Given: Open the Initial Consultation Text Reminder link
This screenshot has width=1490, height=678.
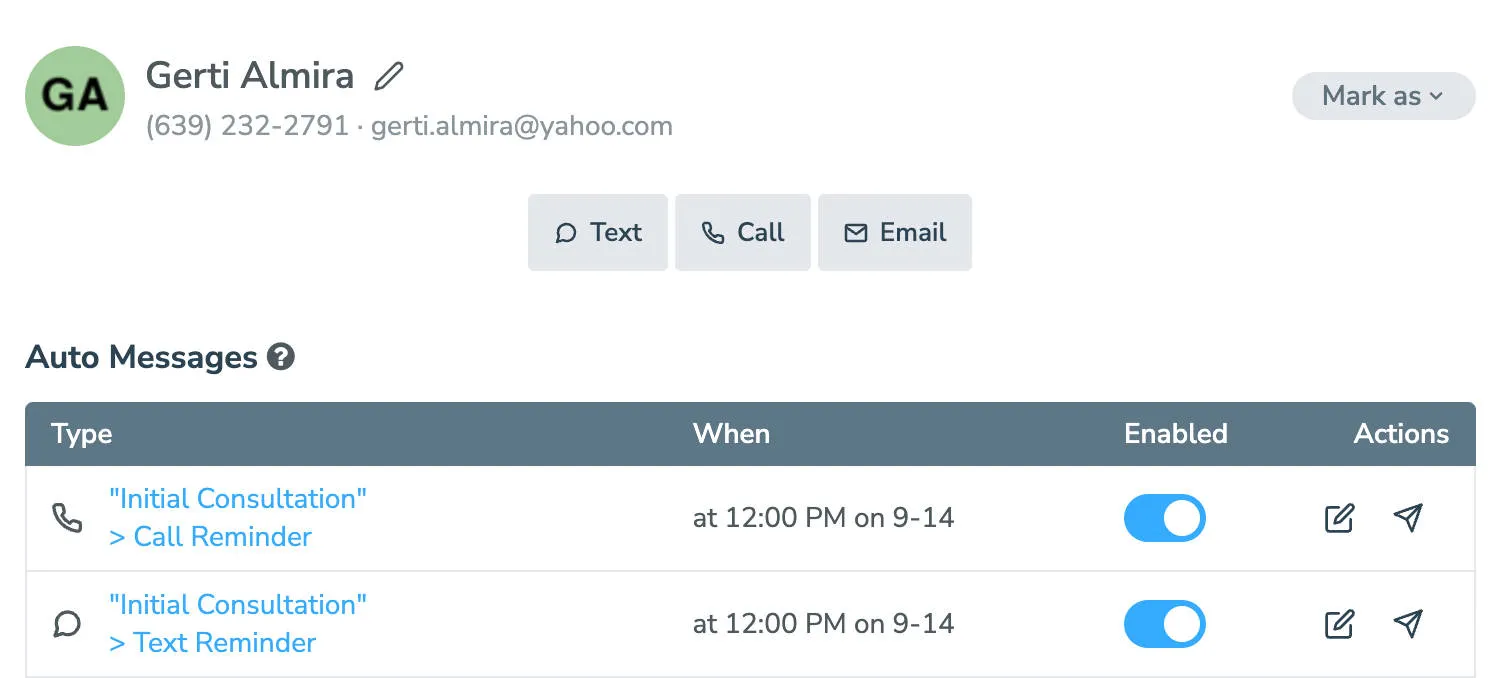Looking at the screenshot, I should pos(236,623).
